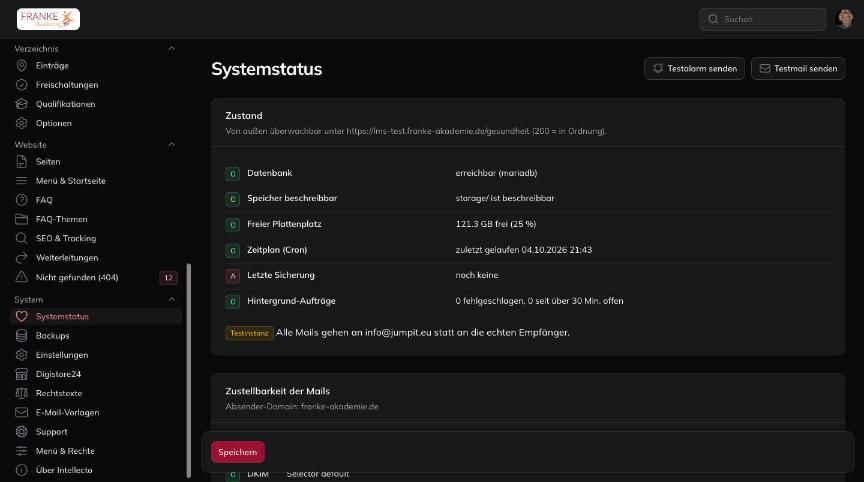Screen dimensions: 864x482
Task: Click the Franke Akademie logo
Action: (48, 19)
